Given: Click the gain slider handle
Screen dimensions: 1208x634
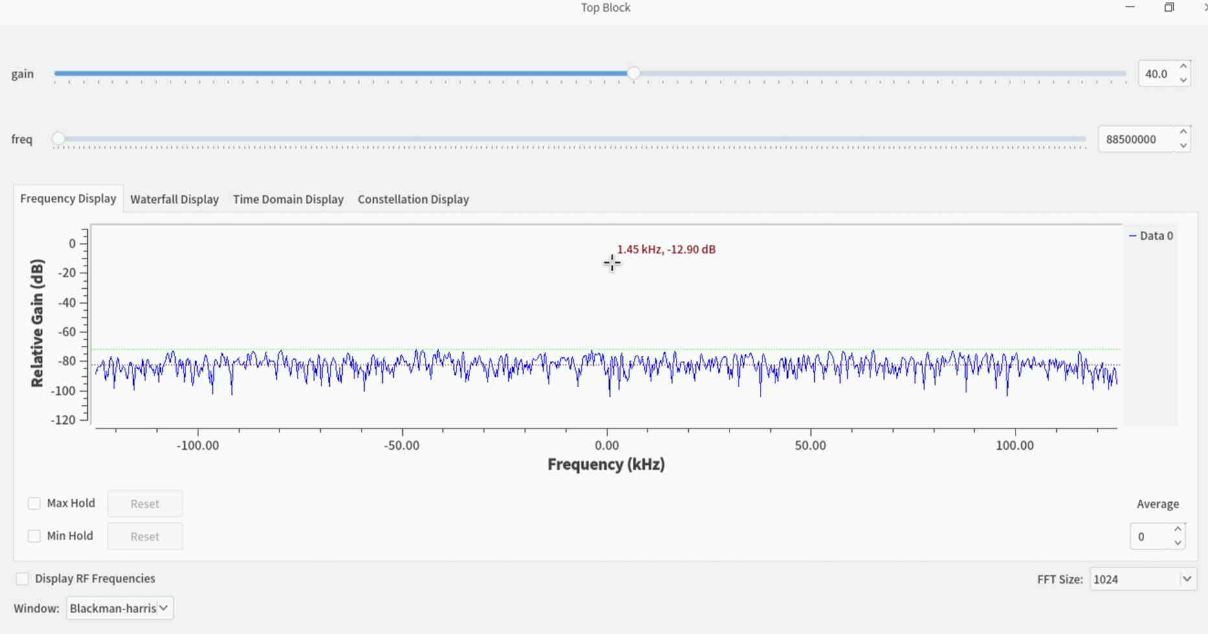Looking at the screenshot, I should (x=634, y=73).
